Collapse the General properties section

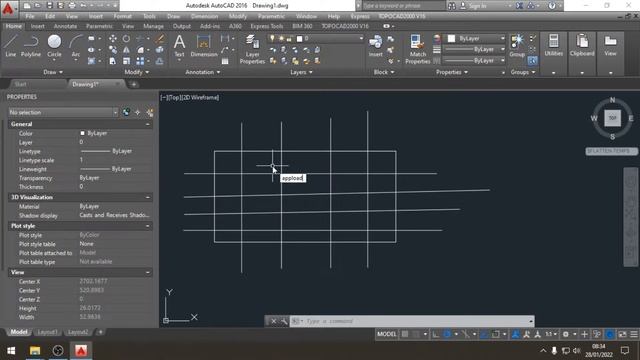click(148, 124)
